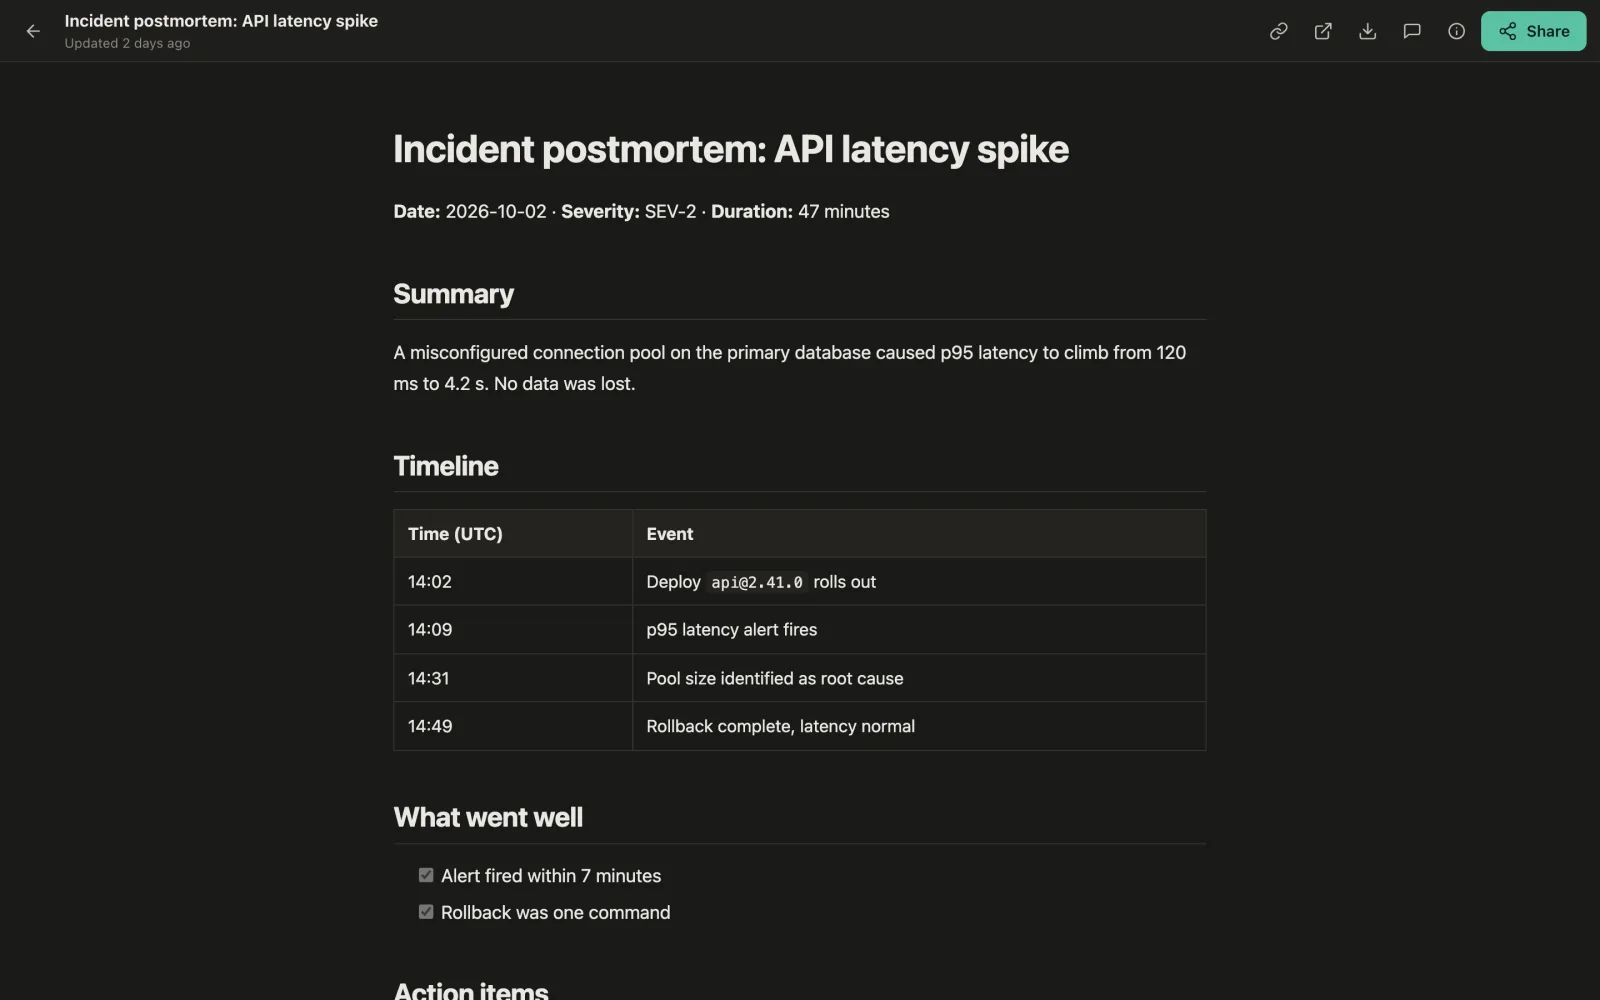Show document info with the info icon

(x=1456, y=31)
